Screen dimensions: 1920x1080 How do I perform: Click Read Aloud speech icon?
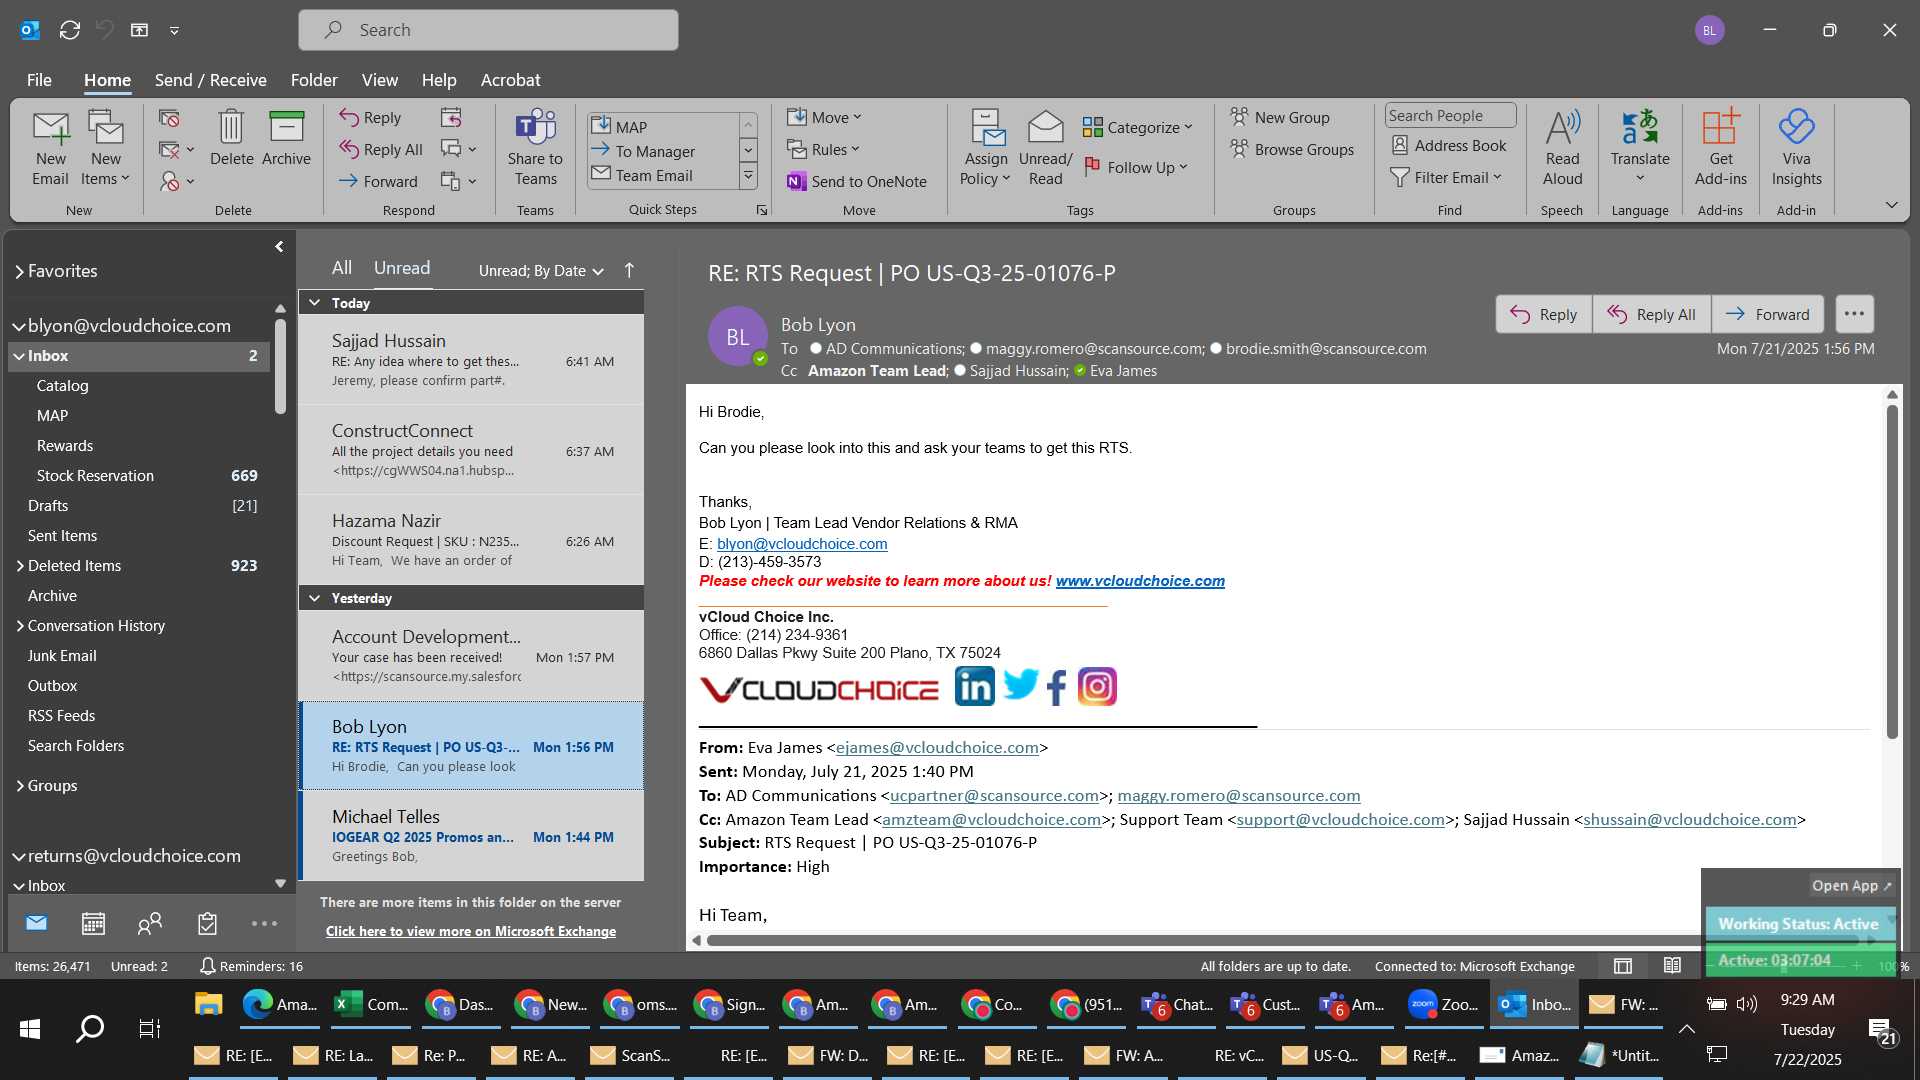point(1562,148)
